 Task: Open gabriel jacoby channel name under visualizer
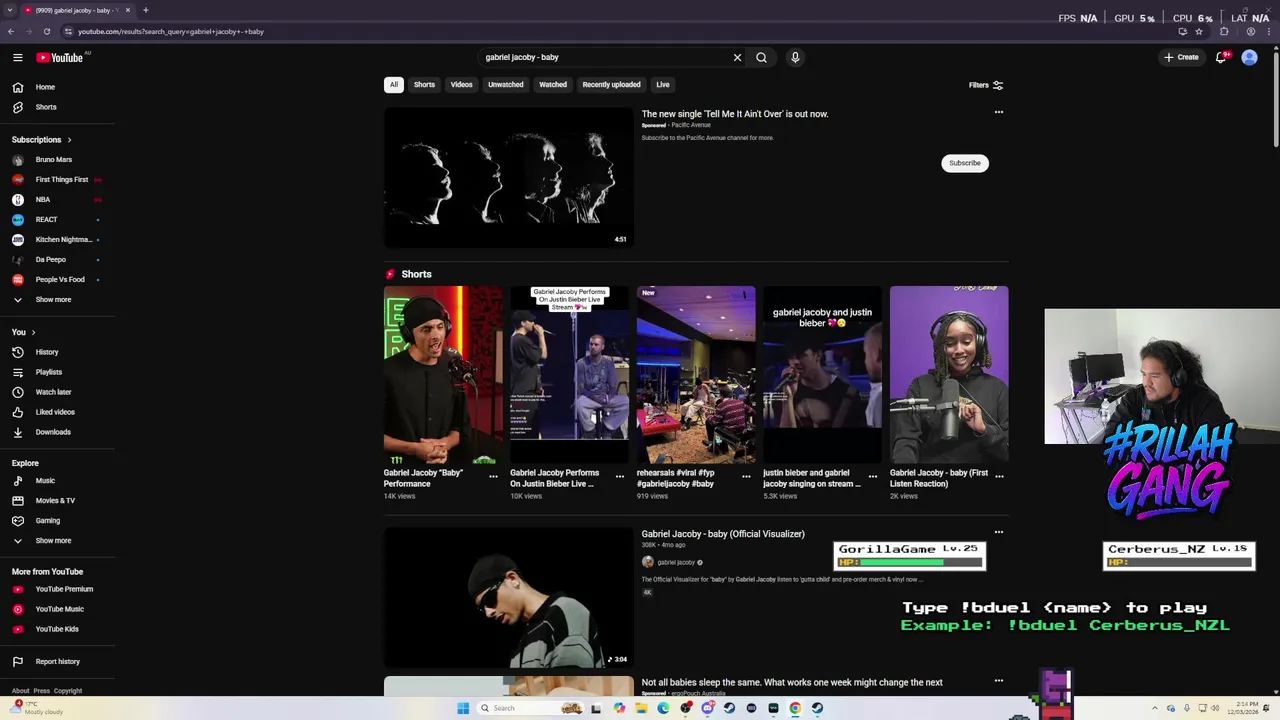[x=676, y=562]
